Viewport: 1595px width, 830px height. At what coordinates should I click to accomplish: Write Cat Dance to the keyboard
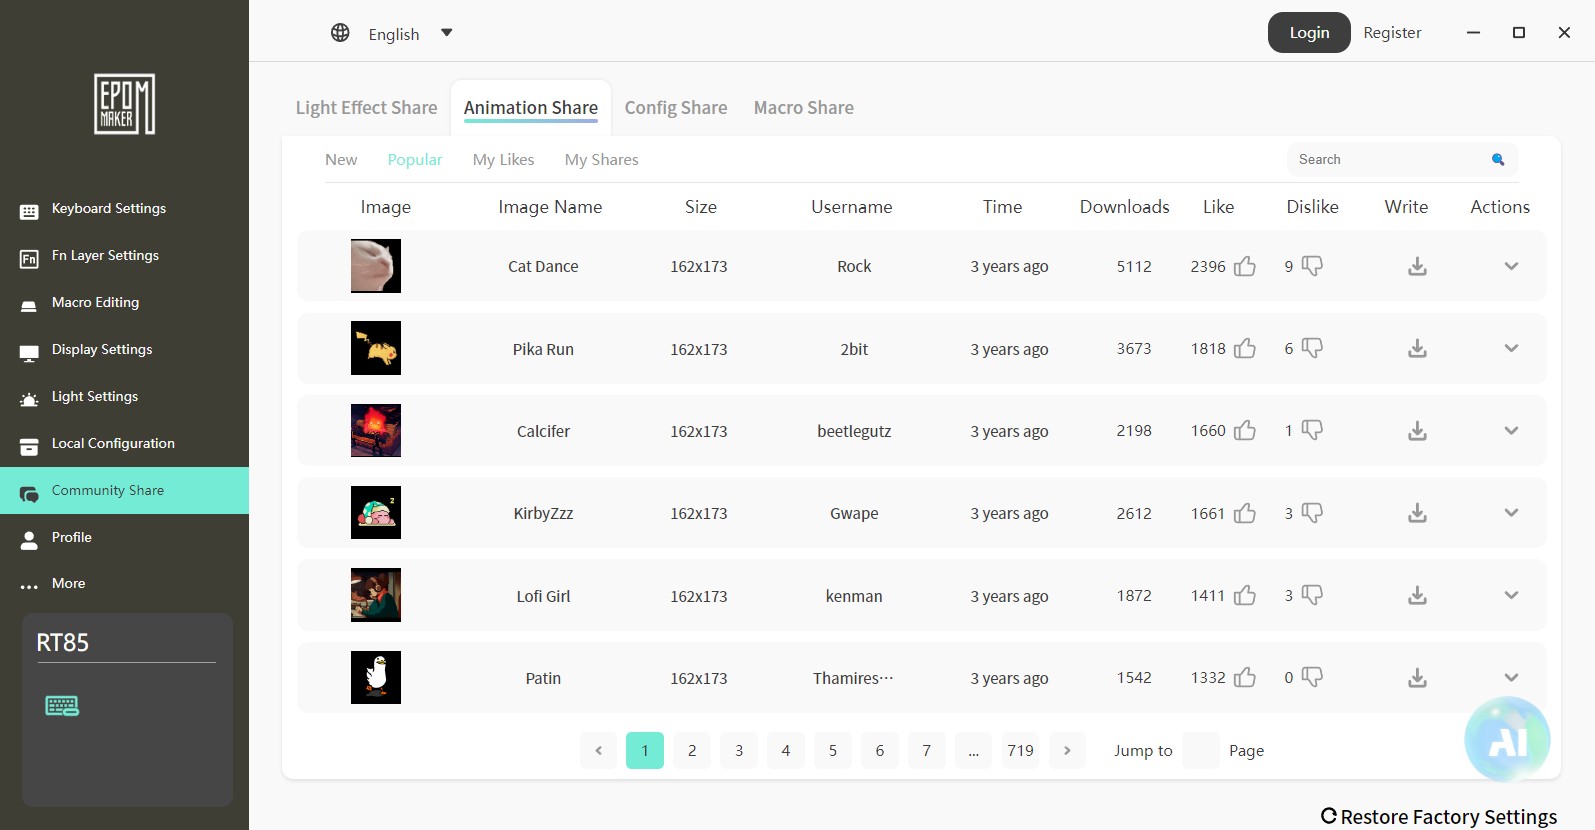[1417, 266]
